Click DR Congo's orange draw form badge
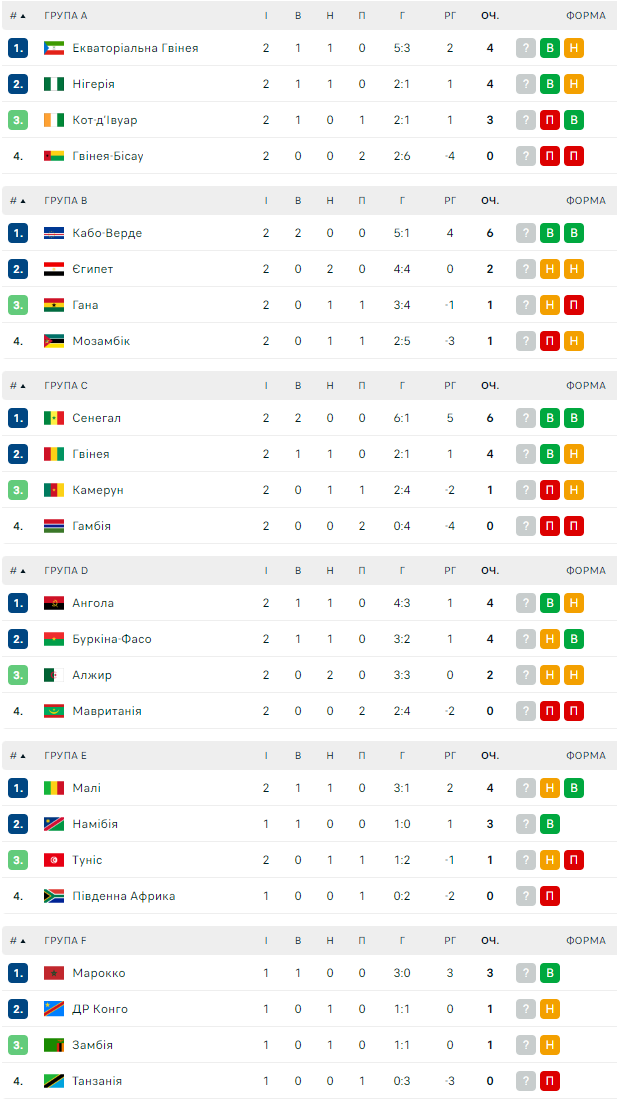This screenshot has height=1101, width=617. tap(549, 1009)
